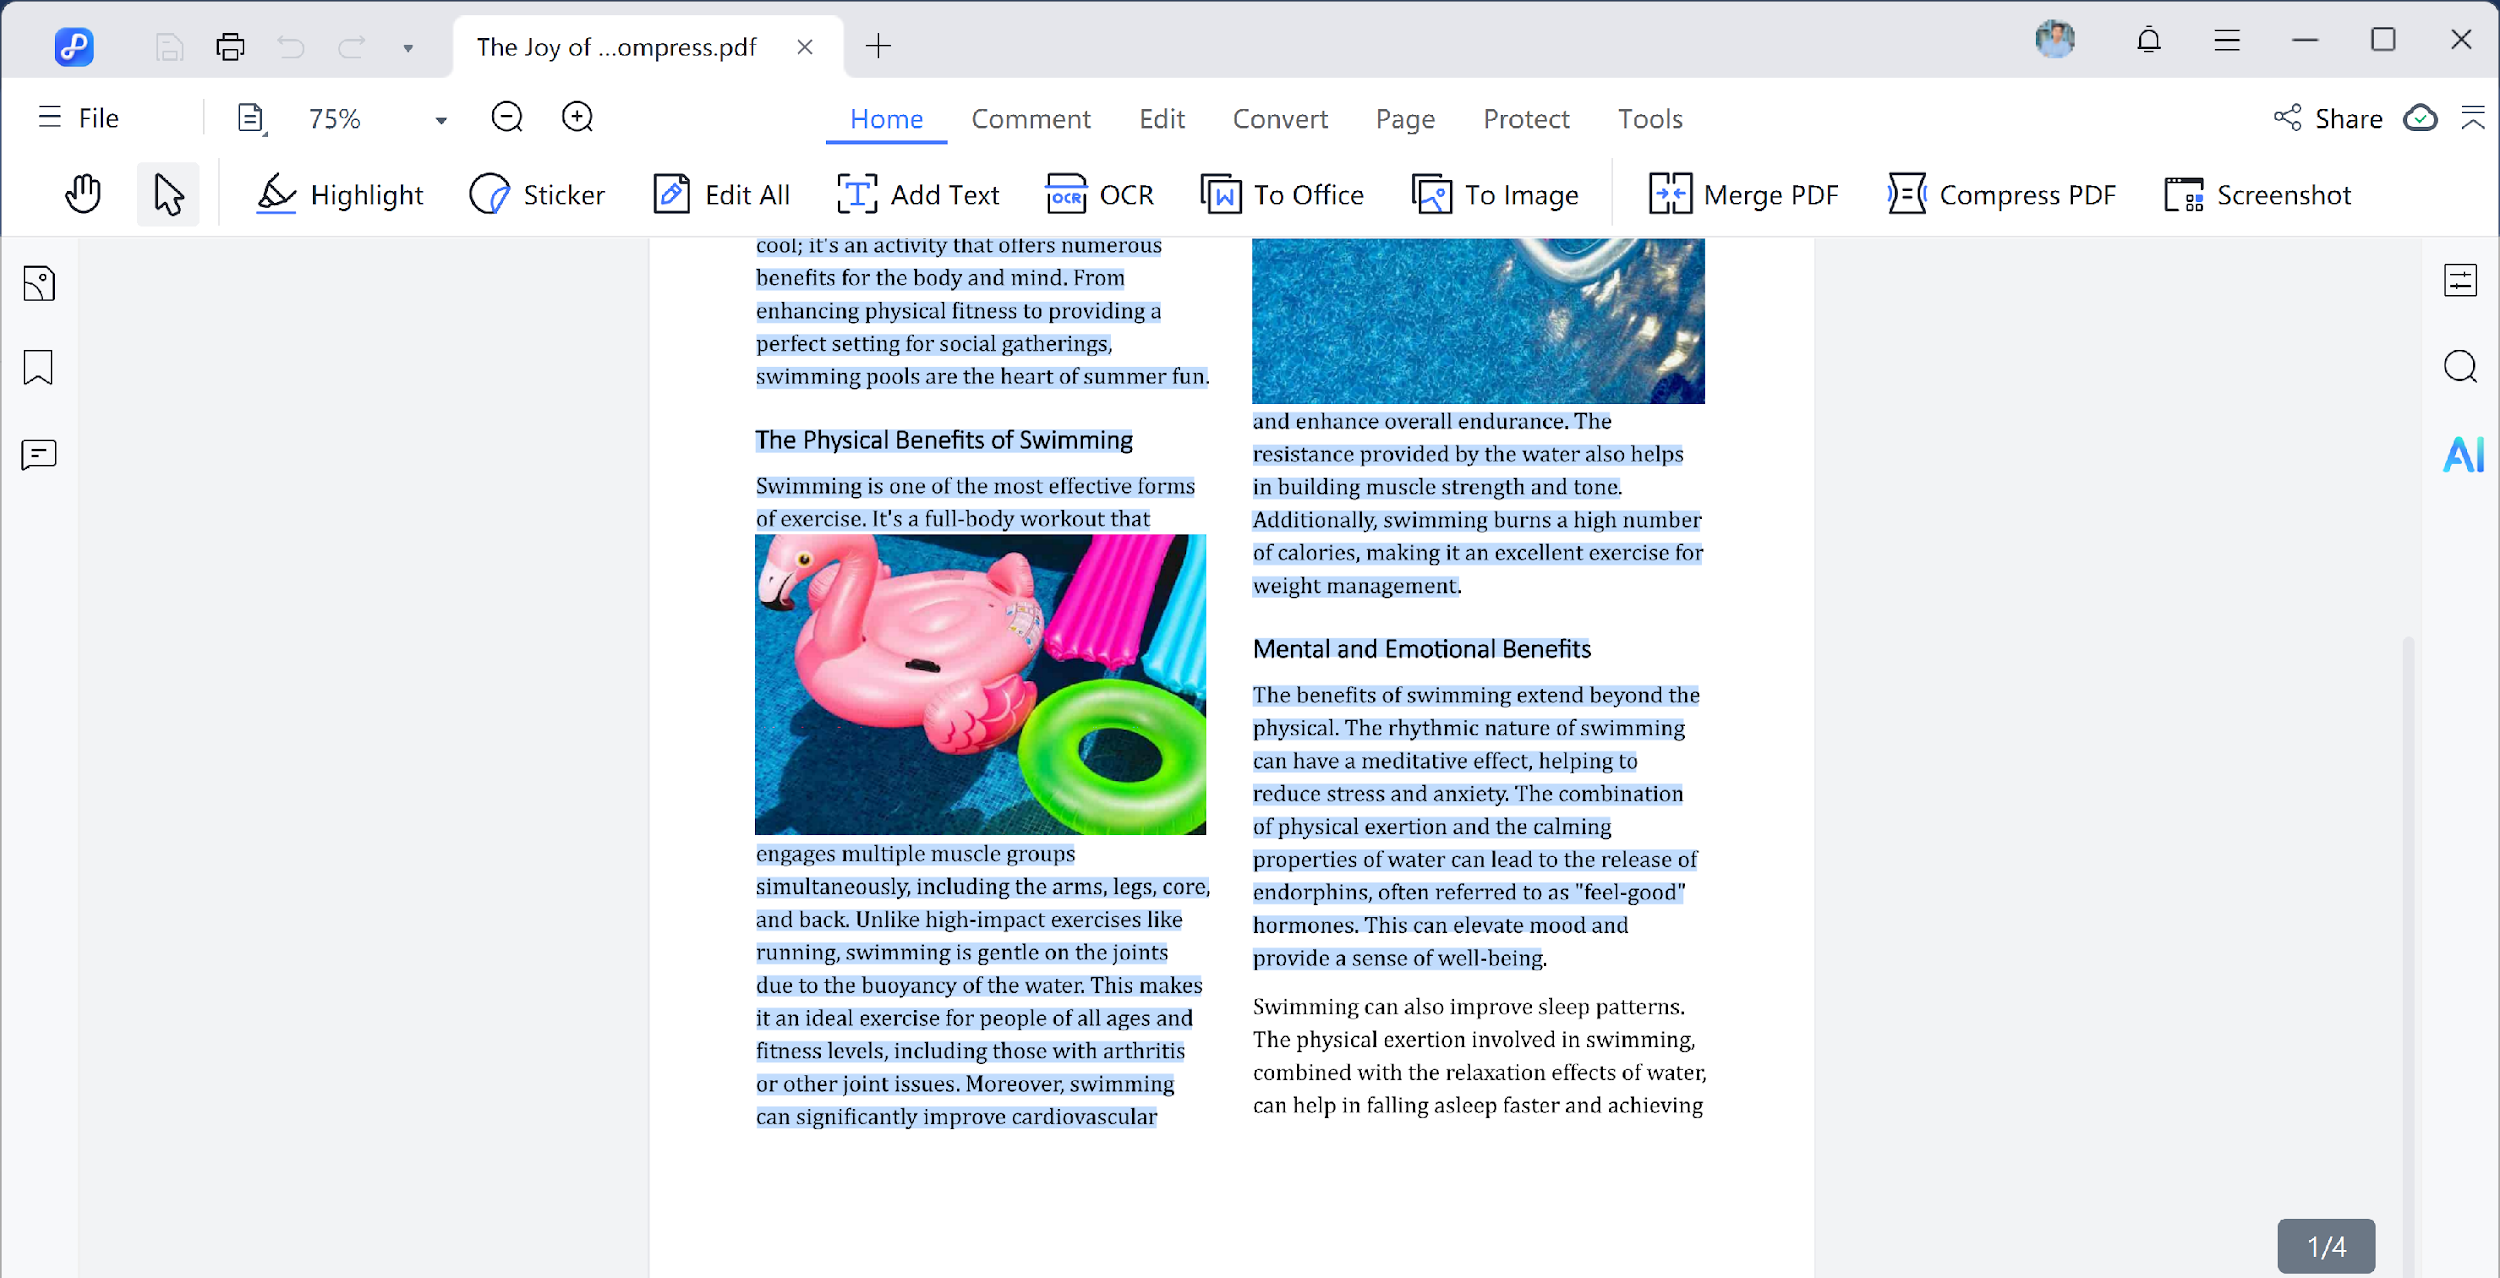The width and height of the screenshot is (2500, 1278).
Task: Click the zoom out button
Action: (x=507, y=118)
